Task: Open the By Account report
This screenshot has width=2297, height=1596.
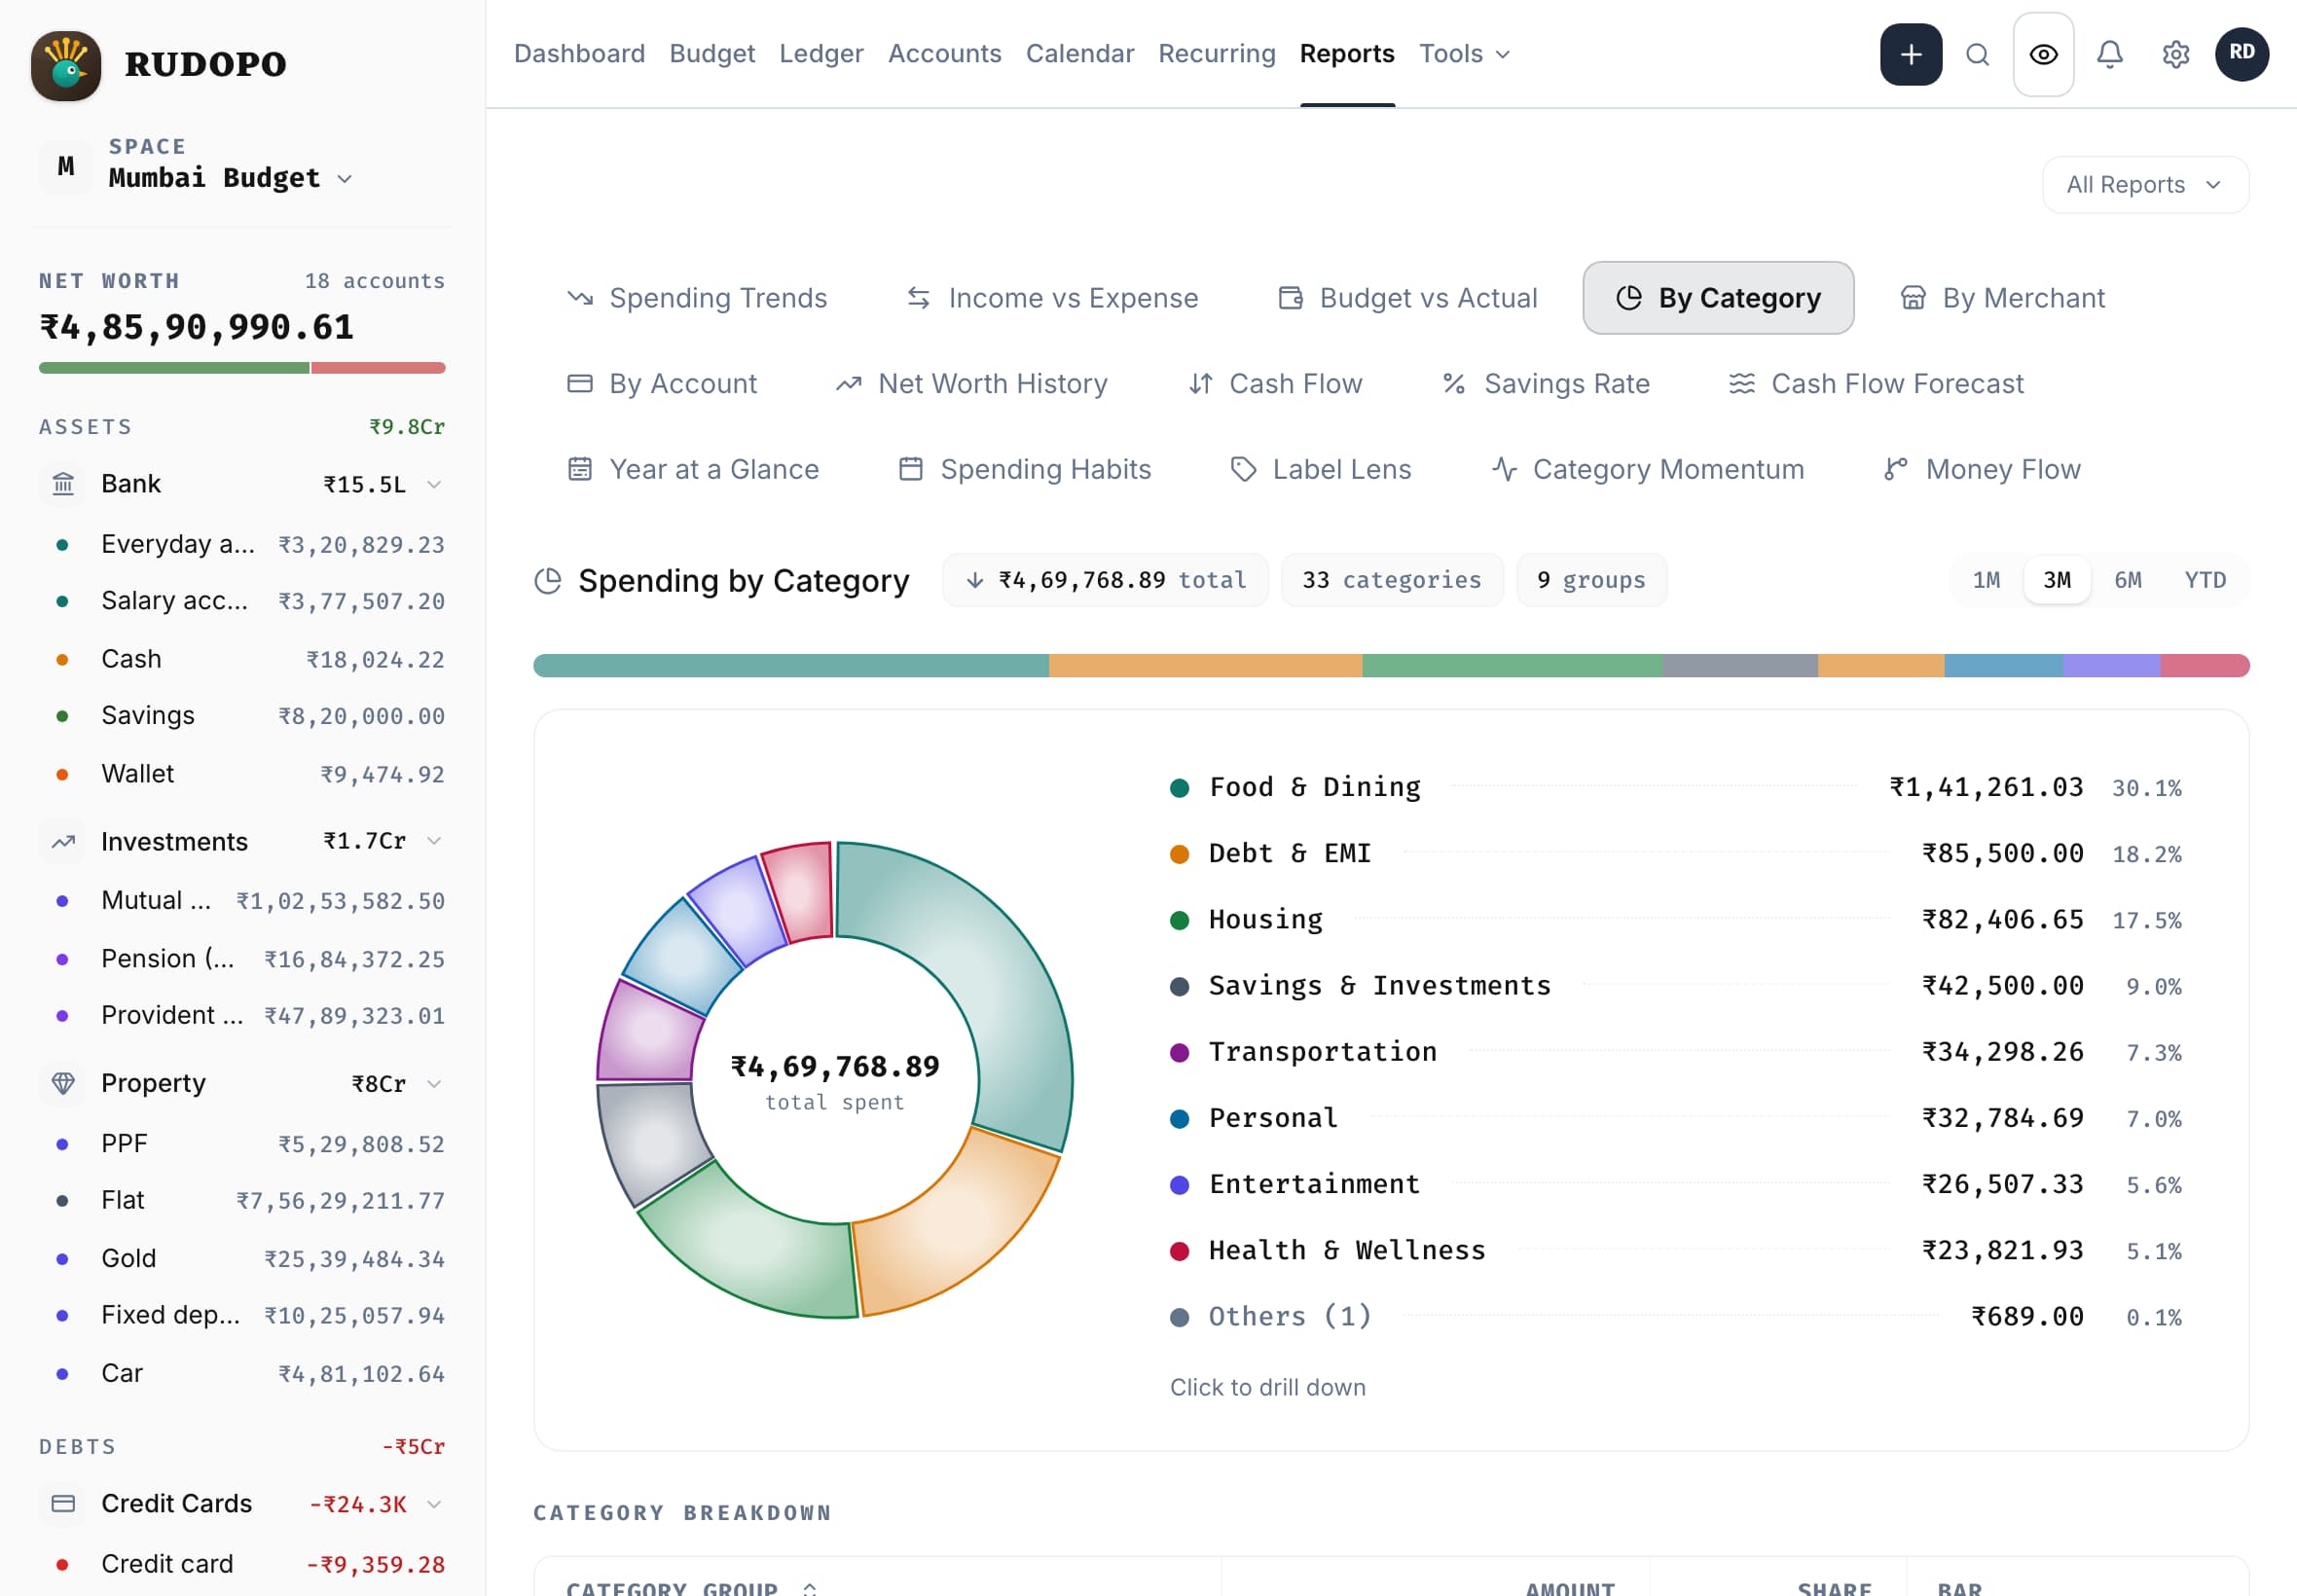Action: tap(662, 384)
